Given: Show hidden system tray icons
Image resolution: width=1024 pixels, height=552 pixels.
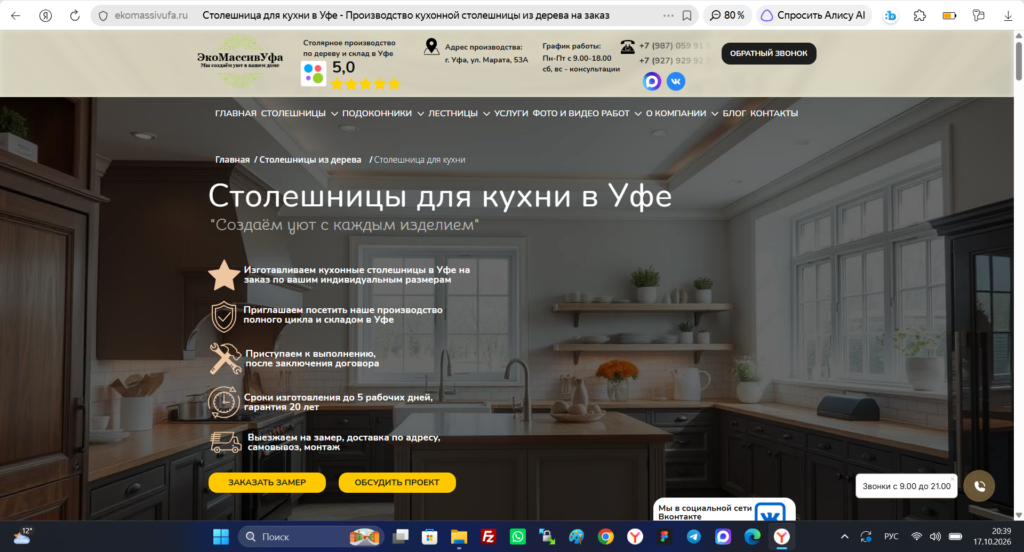Looking at the screenshot, I should 844,537.
